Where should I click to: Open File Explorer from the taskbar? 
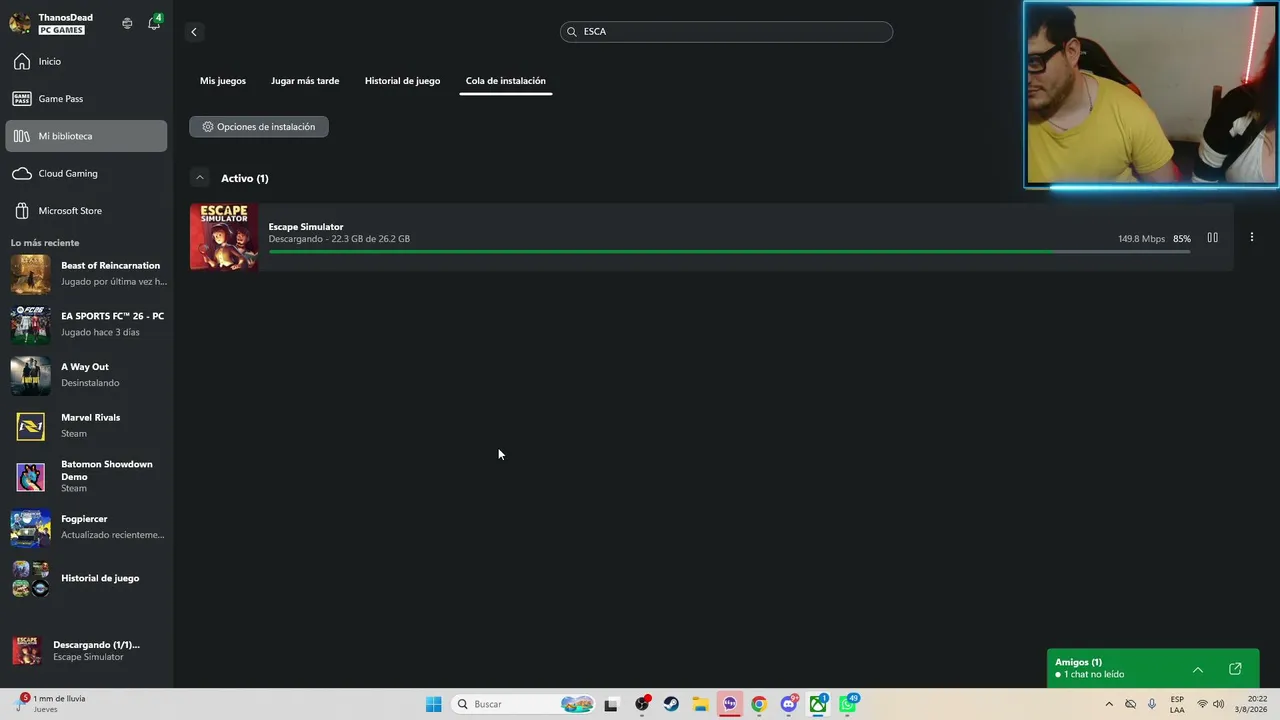tap(700, 704)
